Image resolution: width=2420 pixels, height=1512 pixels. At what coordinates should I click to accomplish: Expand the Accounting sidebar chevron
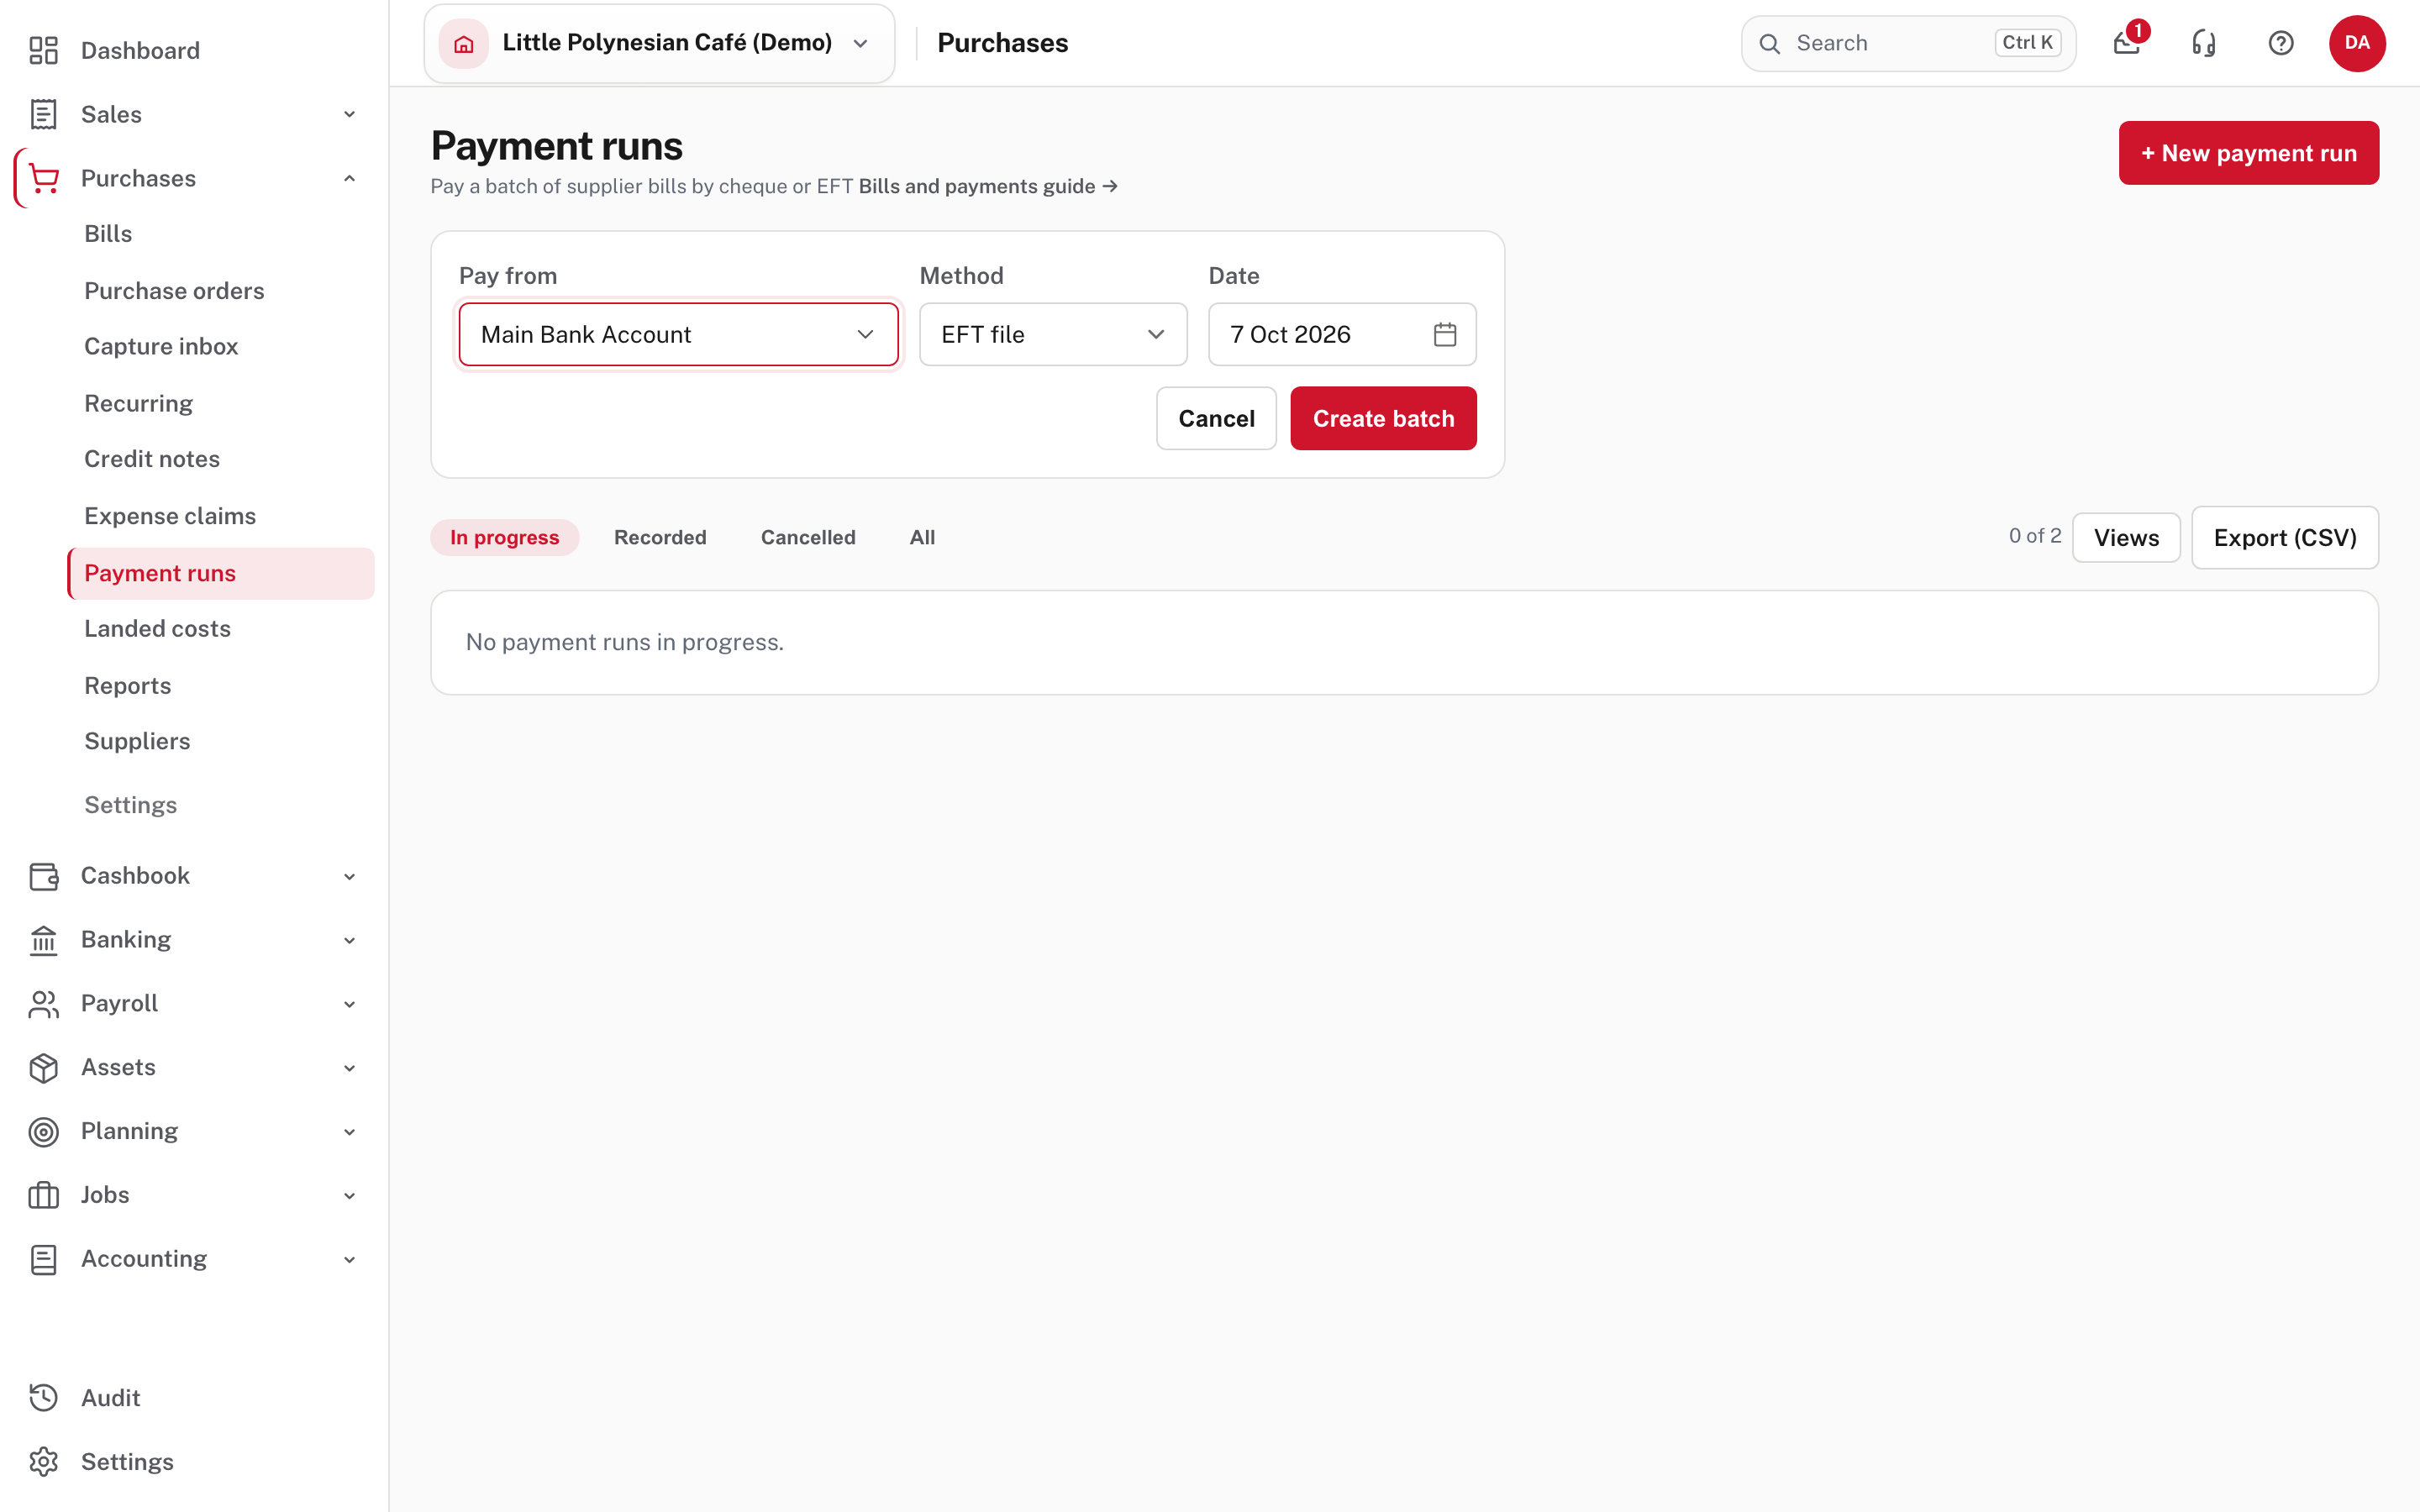tap(349, 1259)
